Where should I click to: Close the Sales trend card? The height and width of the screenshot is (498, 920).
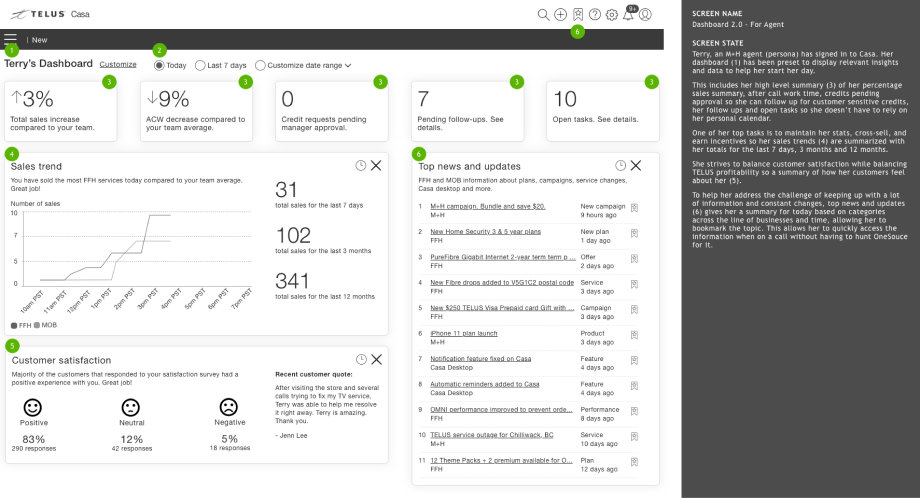[376, 166]
